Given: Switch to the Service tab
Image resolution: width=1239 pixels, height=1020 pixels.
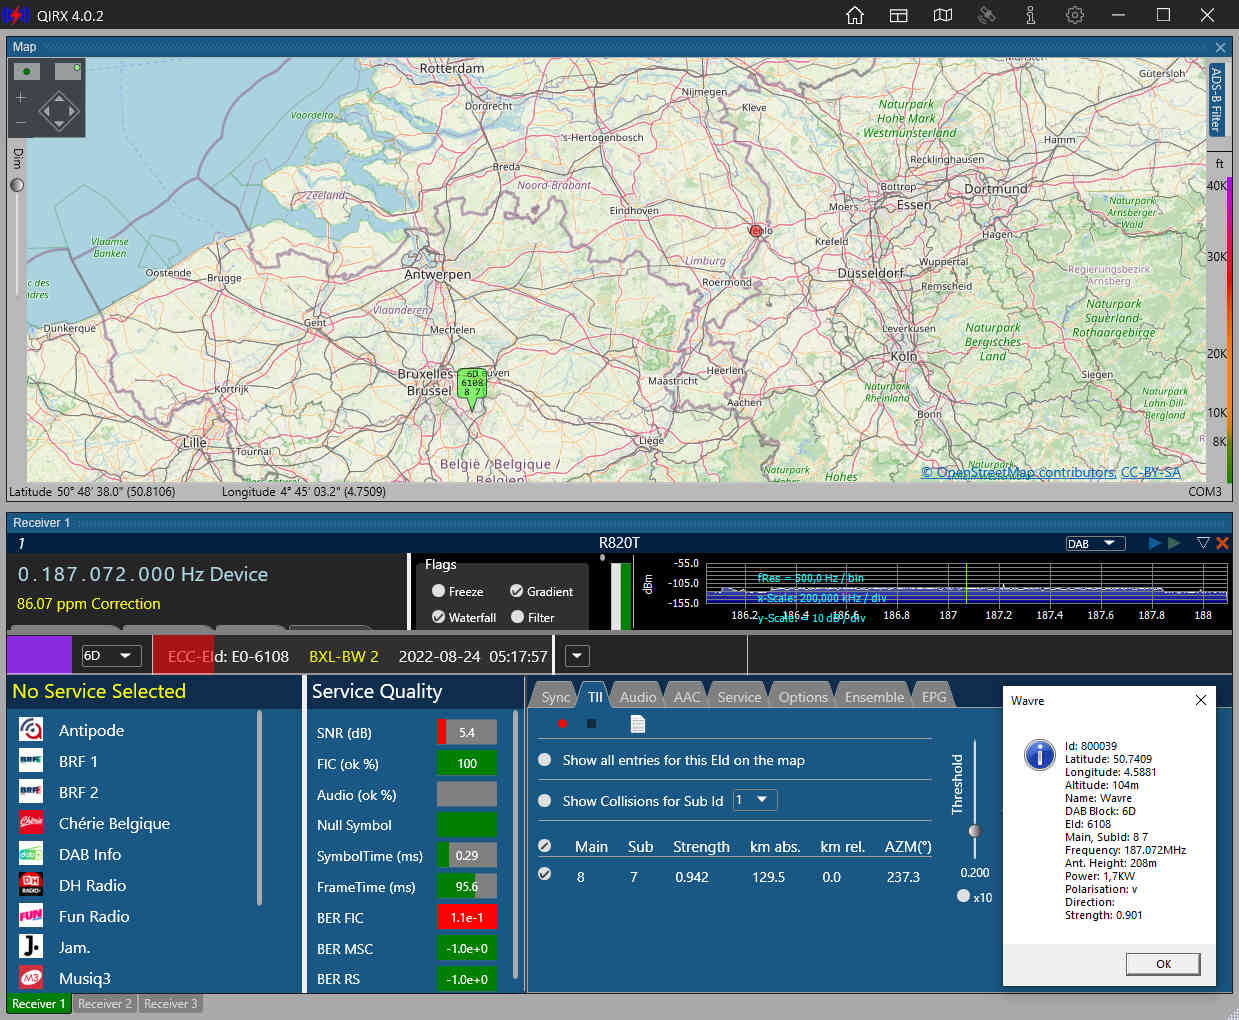Looking at the screenshot, I should pos(739,697).
